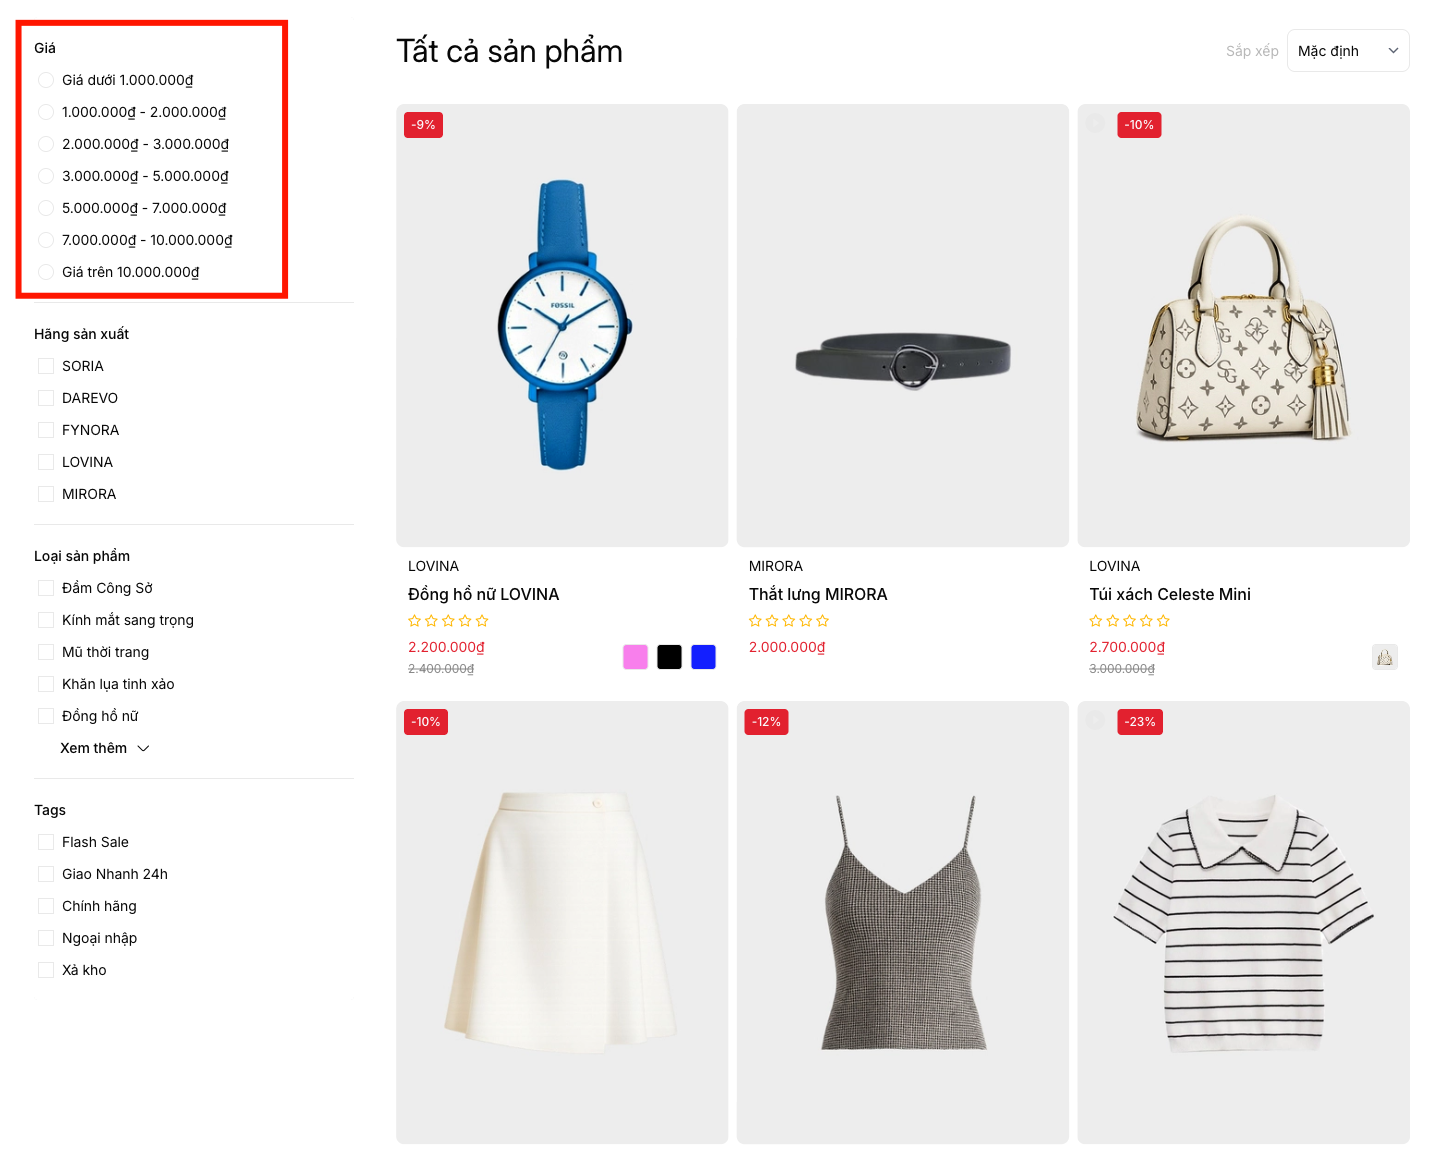1444x1152 pixels.
Task: Choose the 3.000.000₫ - 5.000.000₫ price range
Action: (46, 176)
